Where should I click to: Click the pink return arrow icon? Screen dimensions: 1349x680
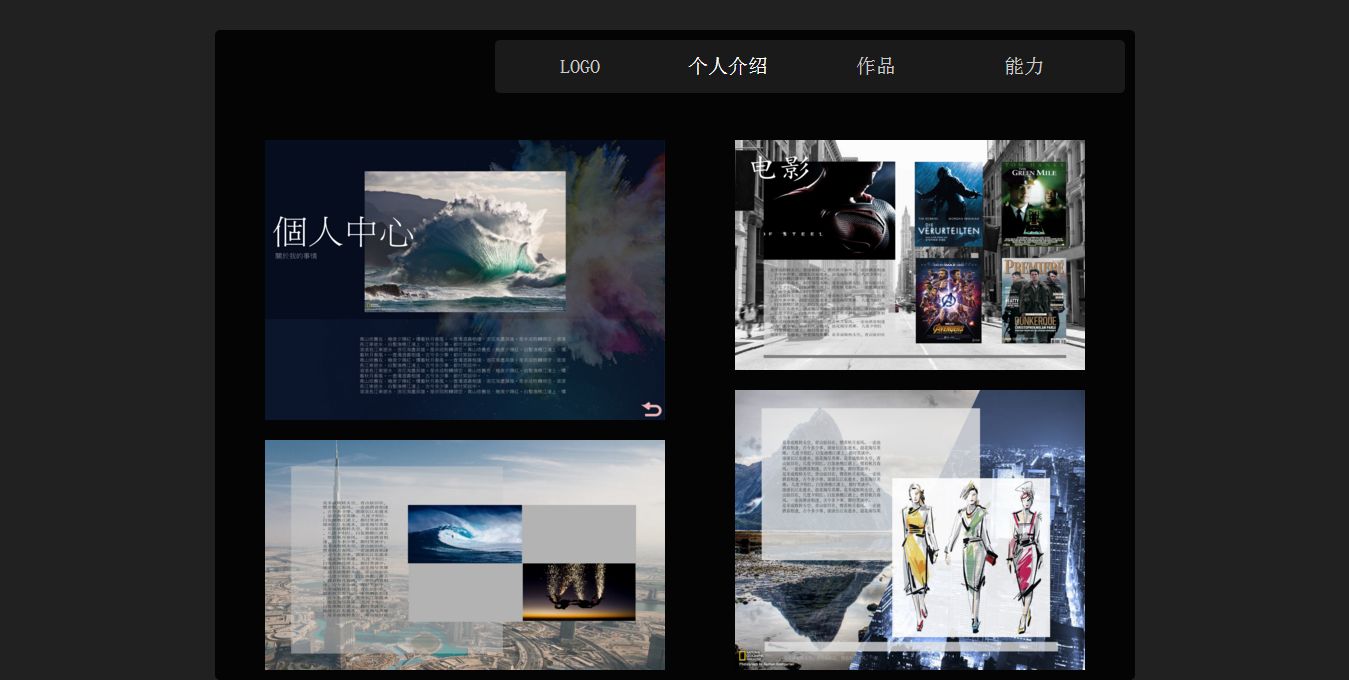coord(651,409)
